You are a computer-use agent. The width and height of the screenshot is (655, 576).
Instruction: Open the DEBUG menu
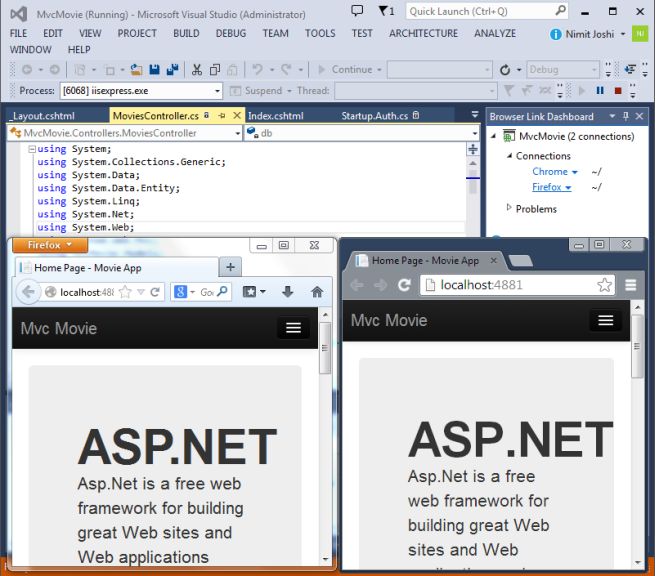(x=231, y=33)
